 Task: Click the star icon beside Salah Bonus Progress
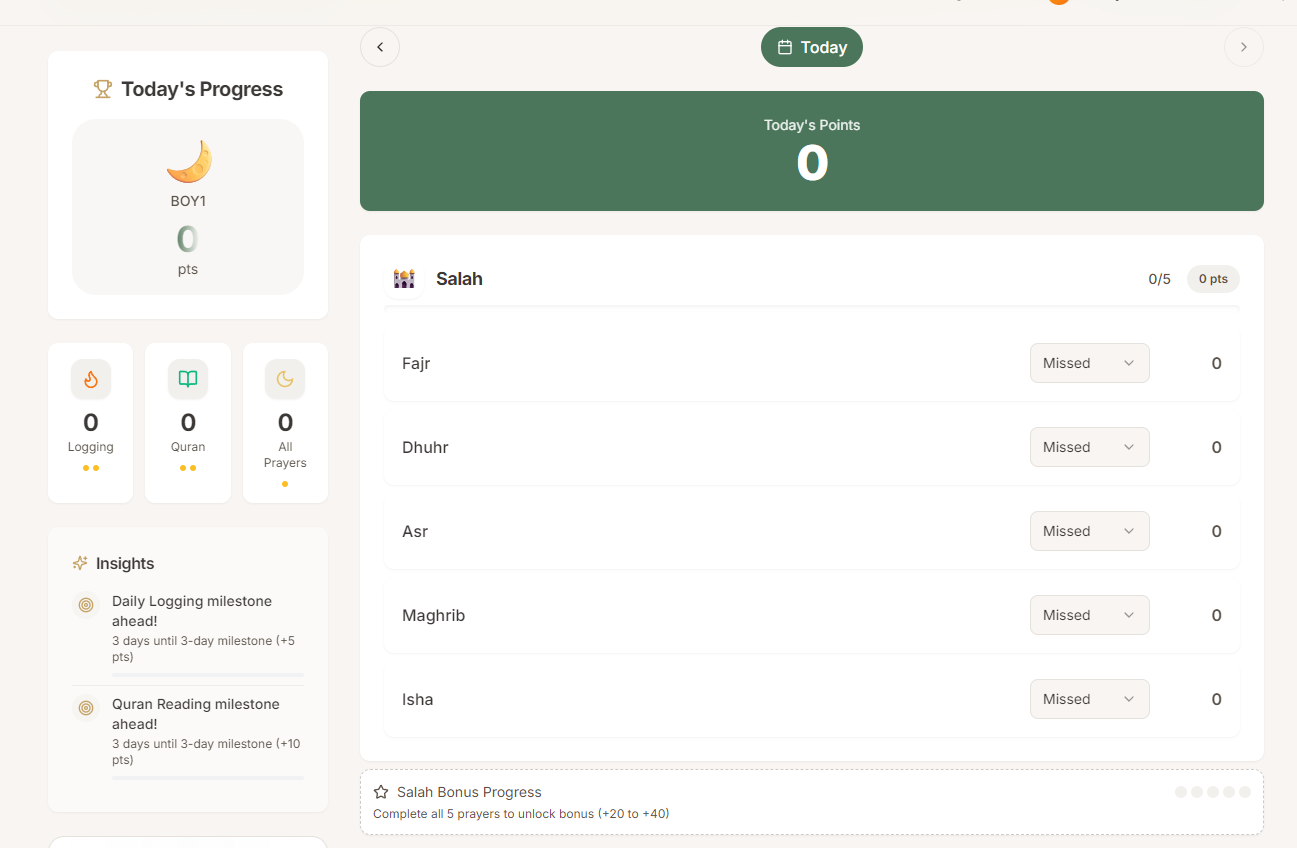(x=381, y=792)
